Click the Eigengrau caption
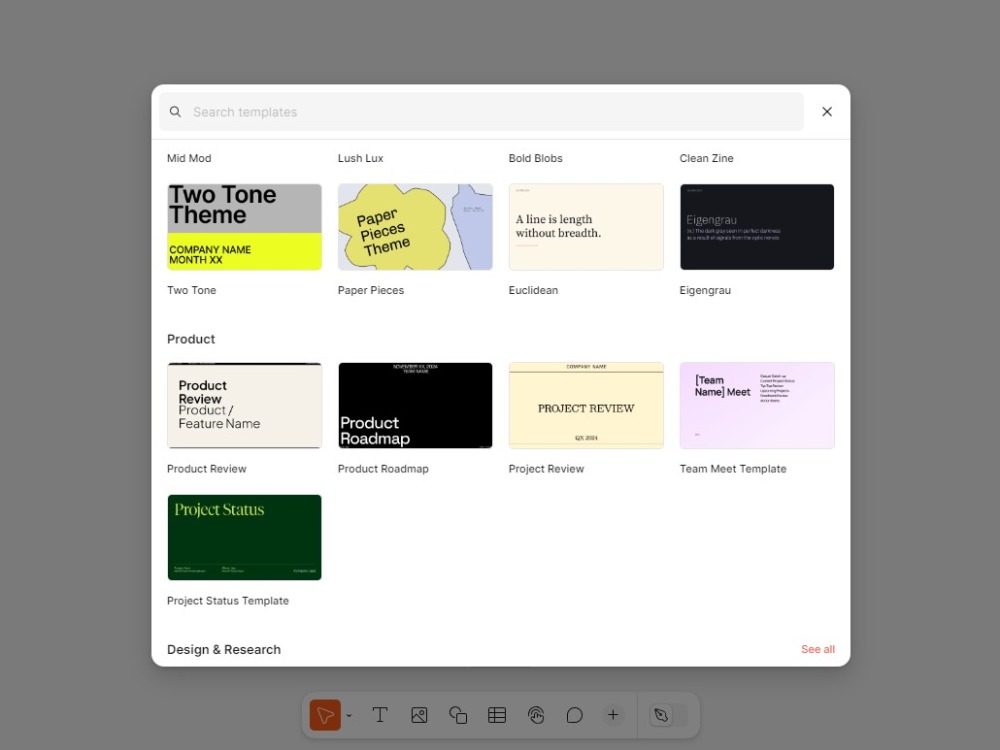The height and width of the screenshot is (750, 1000). pyautogui.click(x=705, y=290)
